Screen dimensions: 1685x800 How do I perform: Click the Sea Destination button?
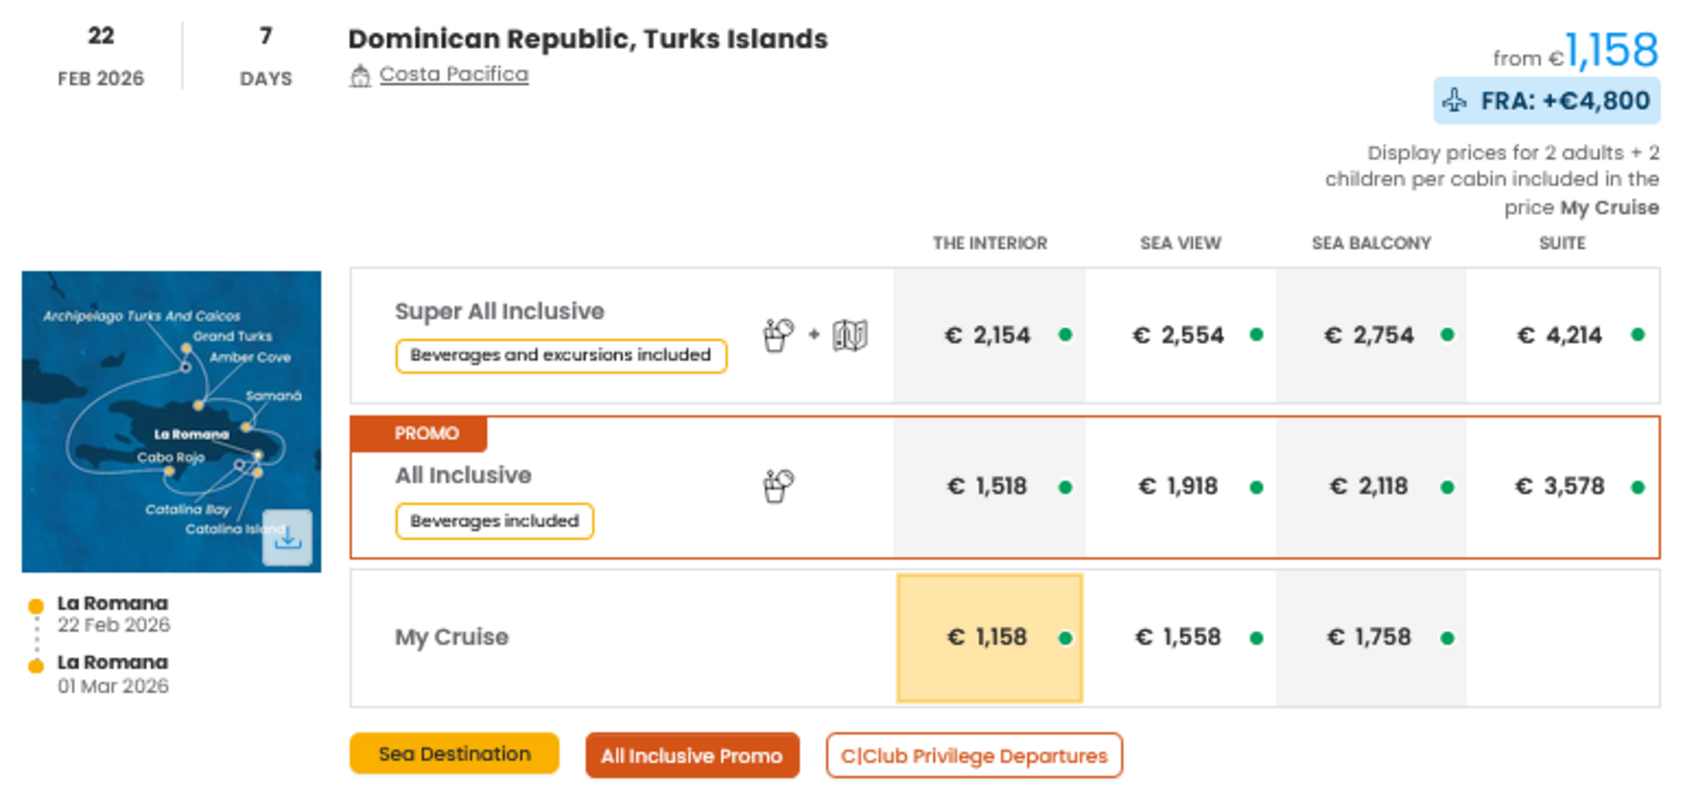pyautogui.click(x=453, y=753)
